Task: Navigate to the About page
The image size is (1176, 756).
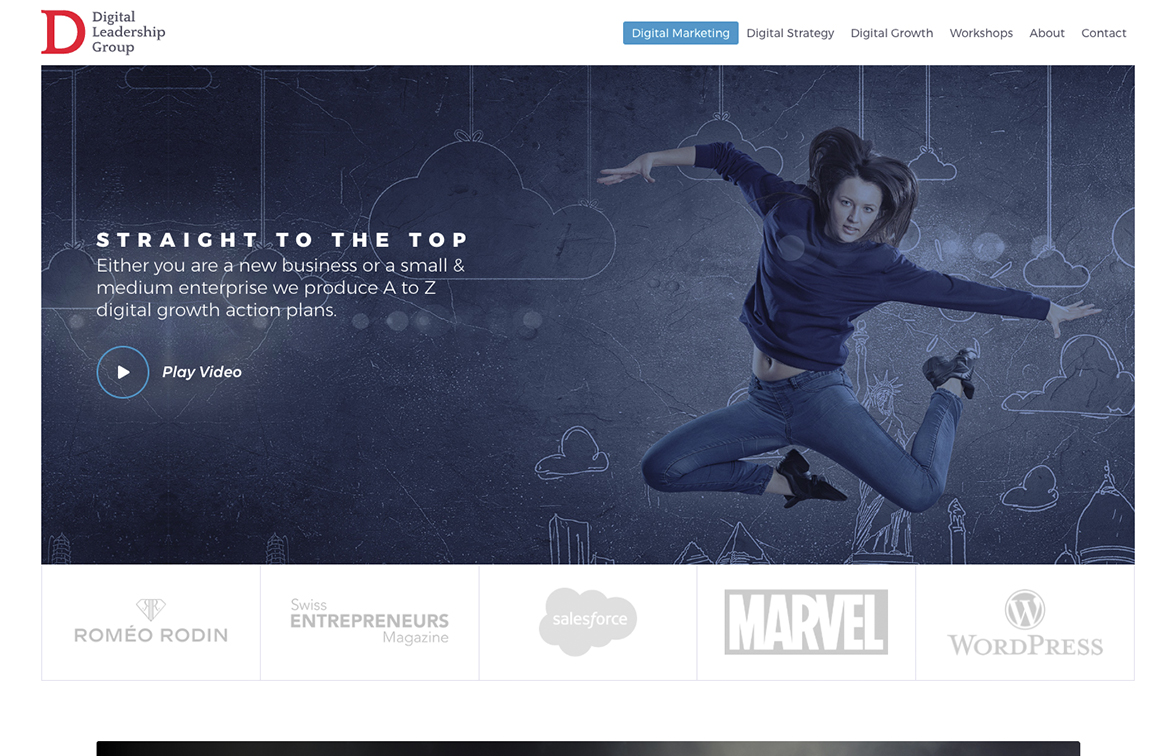Action: click(1046, 33)
